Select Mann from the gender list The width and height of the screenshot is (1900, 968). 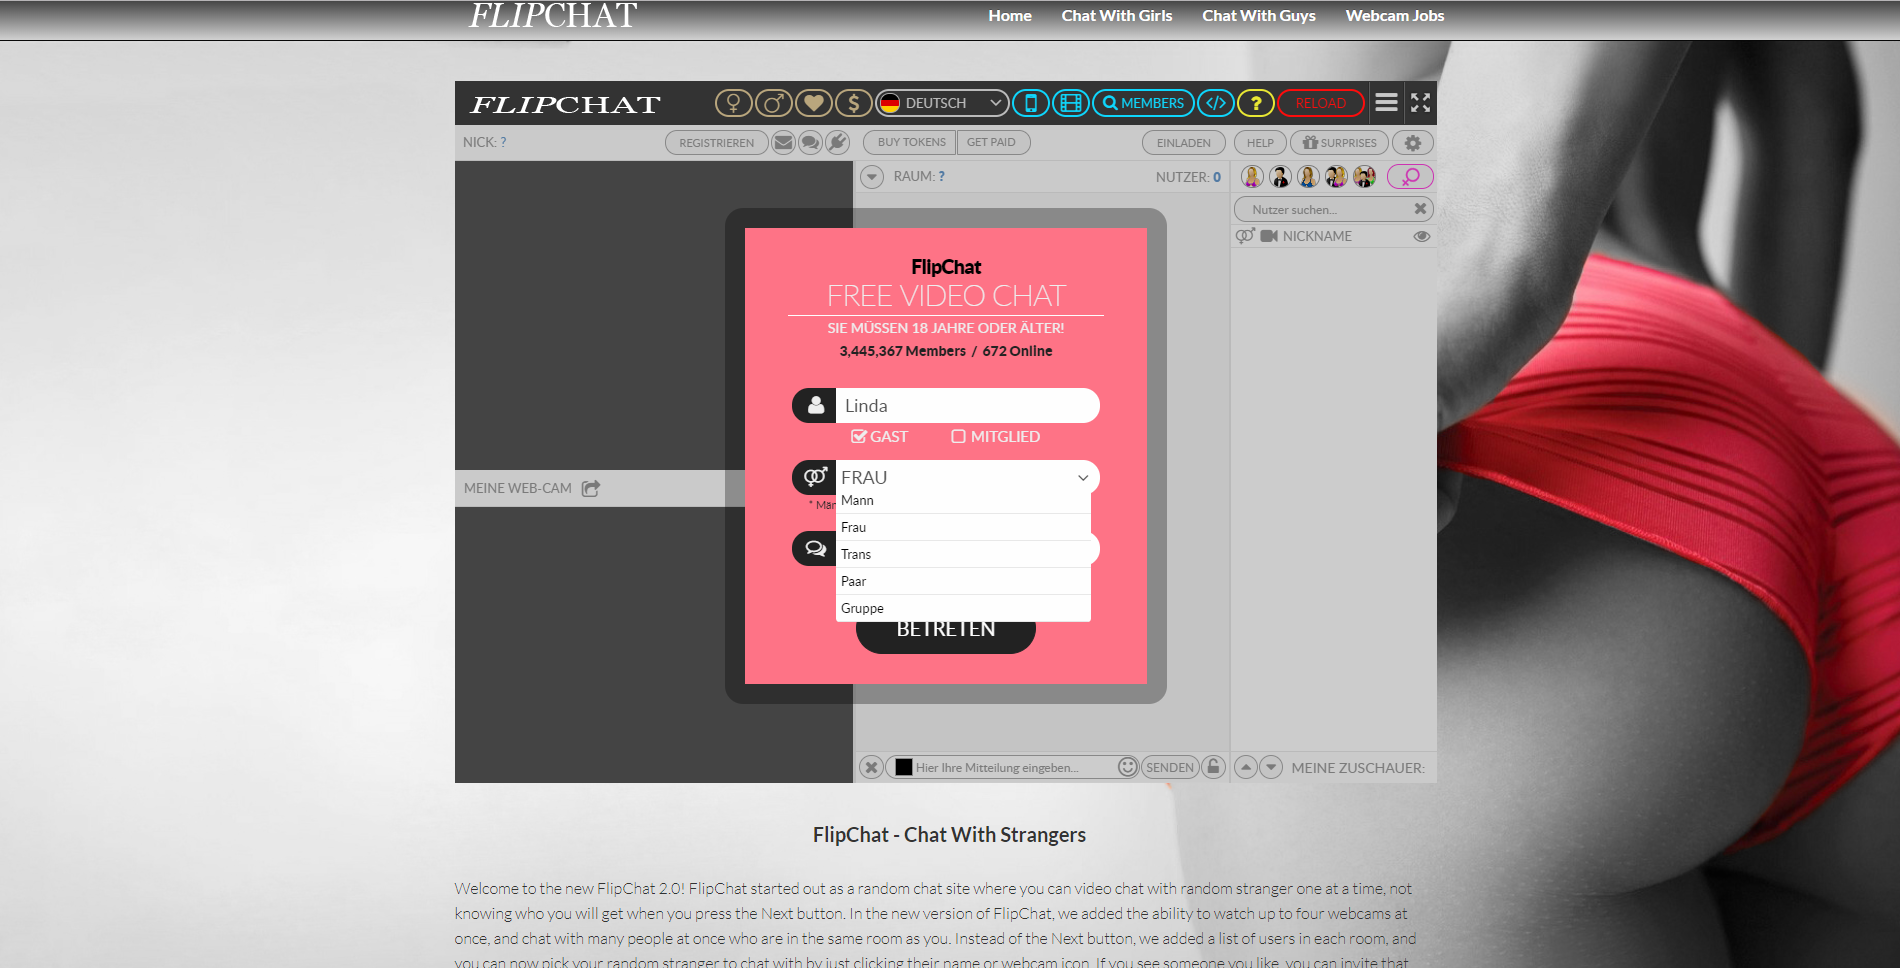[963, 500]
